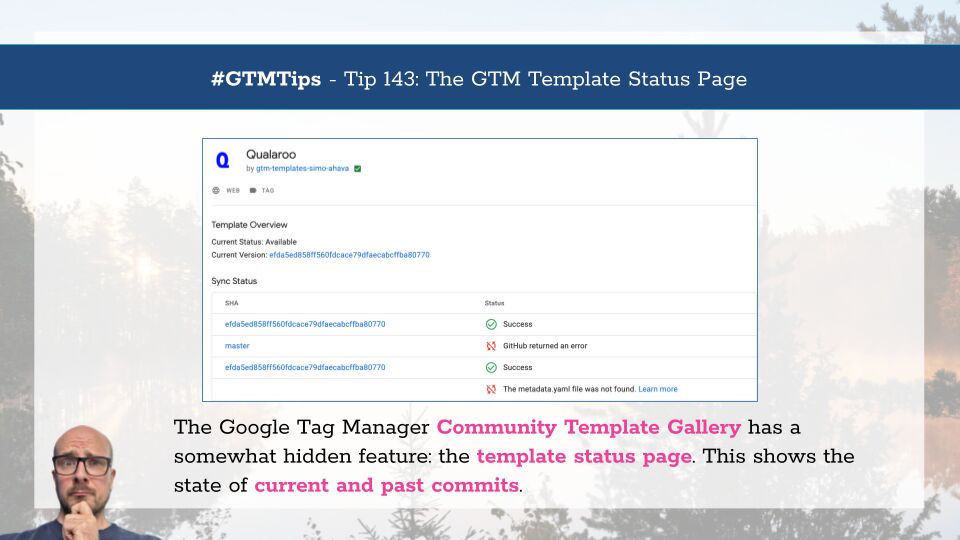
Task: Click GitHub returned an error text
Action: click(x=545, y=346)
